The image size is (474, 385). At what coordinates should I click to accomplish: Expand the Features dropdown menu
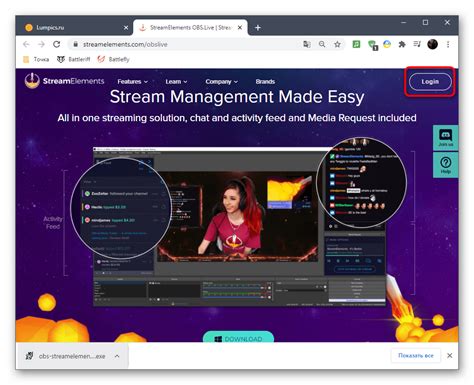(x=132, y=82)
